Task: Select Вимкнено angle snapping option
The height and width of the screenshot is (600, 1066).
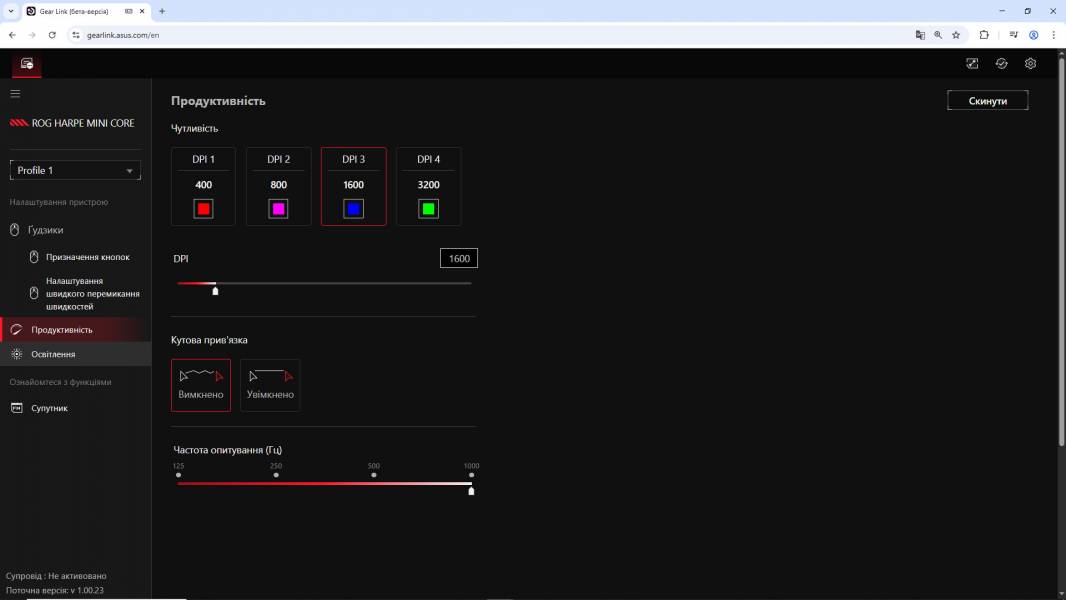Action: pos(201,385)
